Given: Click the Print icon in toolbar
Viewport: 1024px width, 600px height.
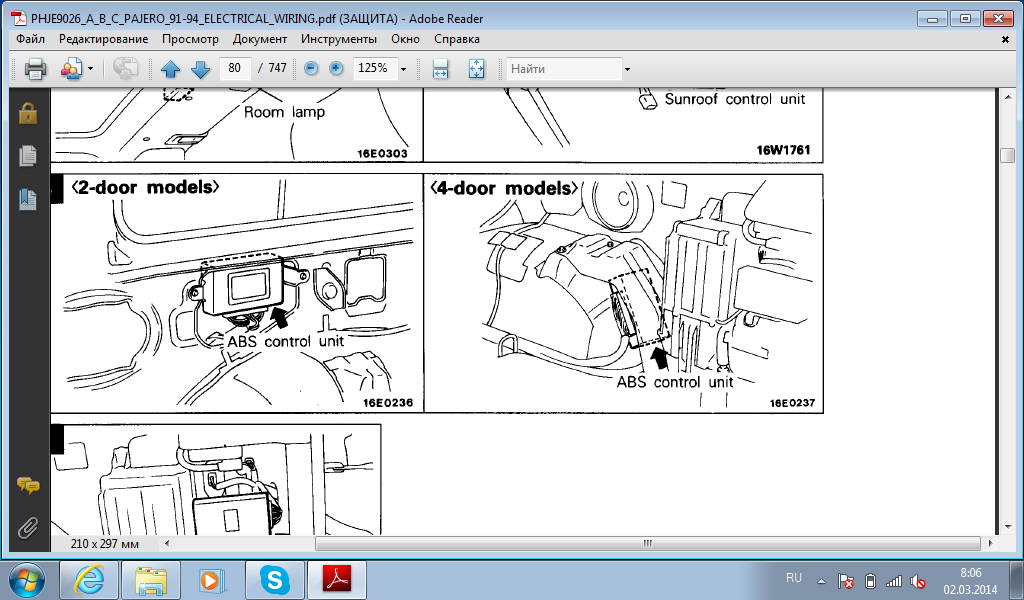Looking at the screenshot, I should (35, 69).
